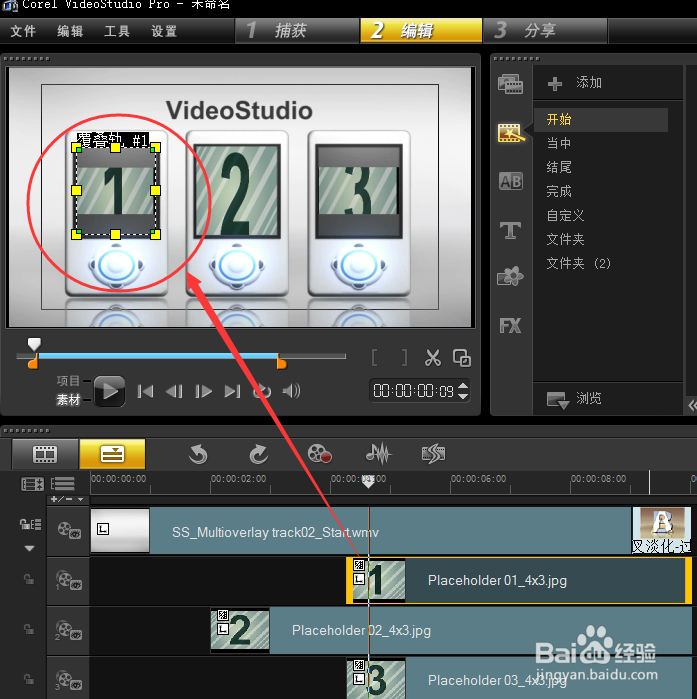Toggle lock on overlay track 2

[29, 629]
